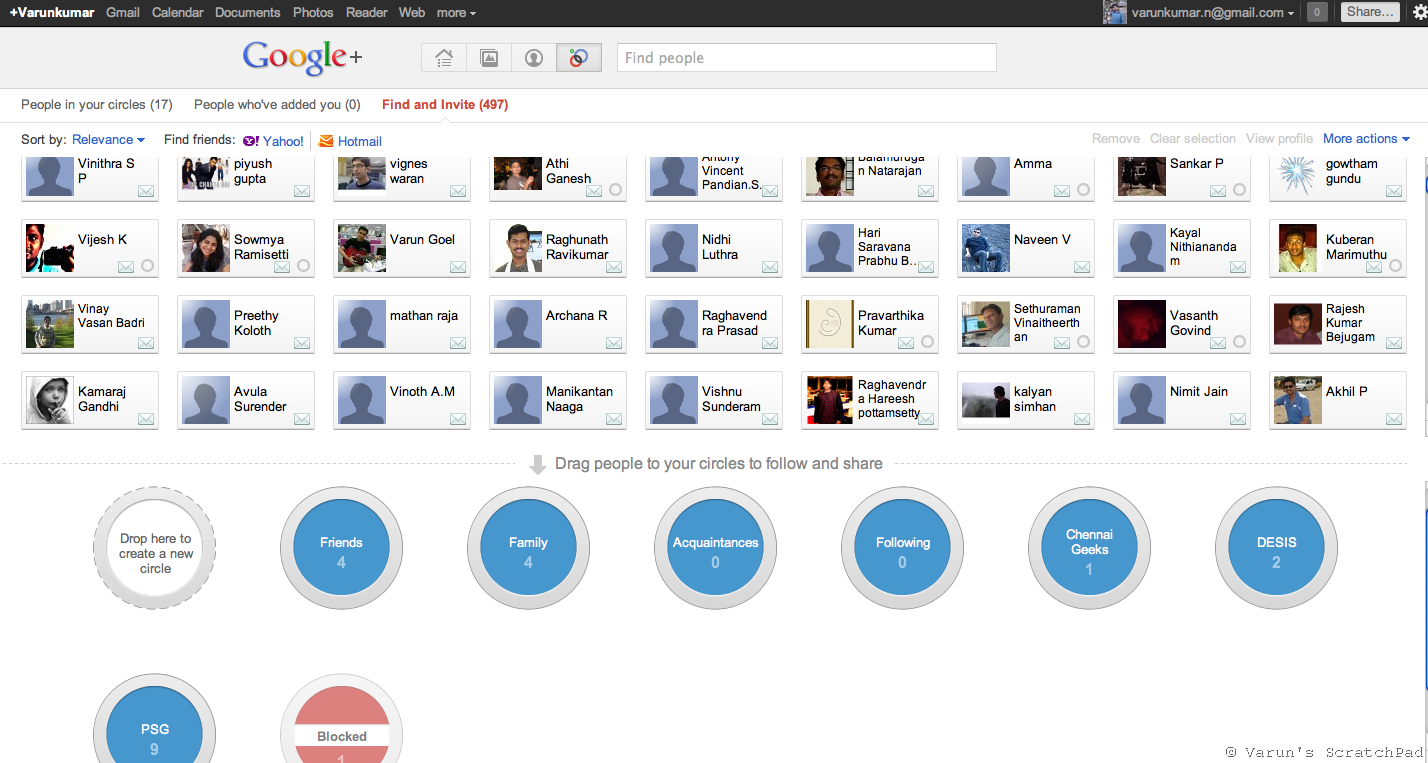1428x763 pixels.
Task: Click the Clear selection link
Action: [x=1193, y=139]
